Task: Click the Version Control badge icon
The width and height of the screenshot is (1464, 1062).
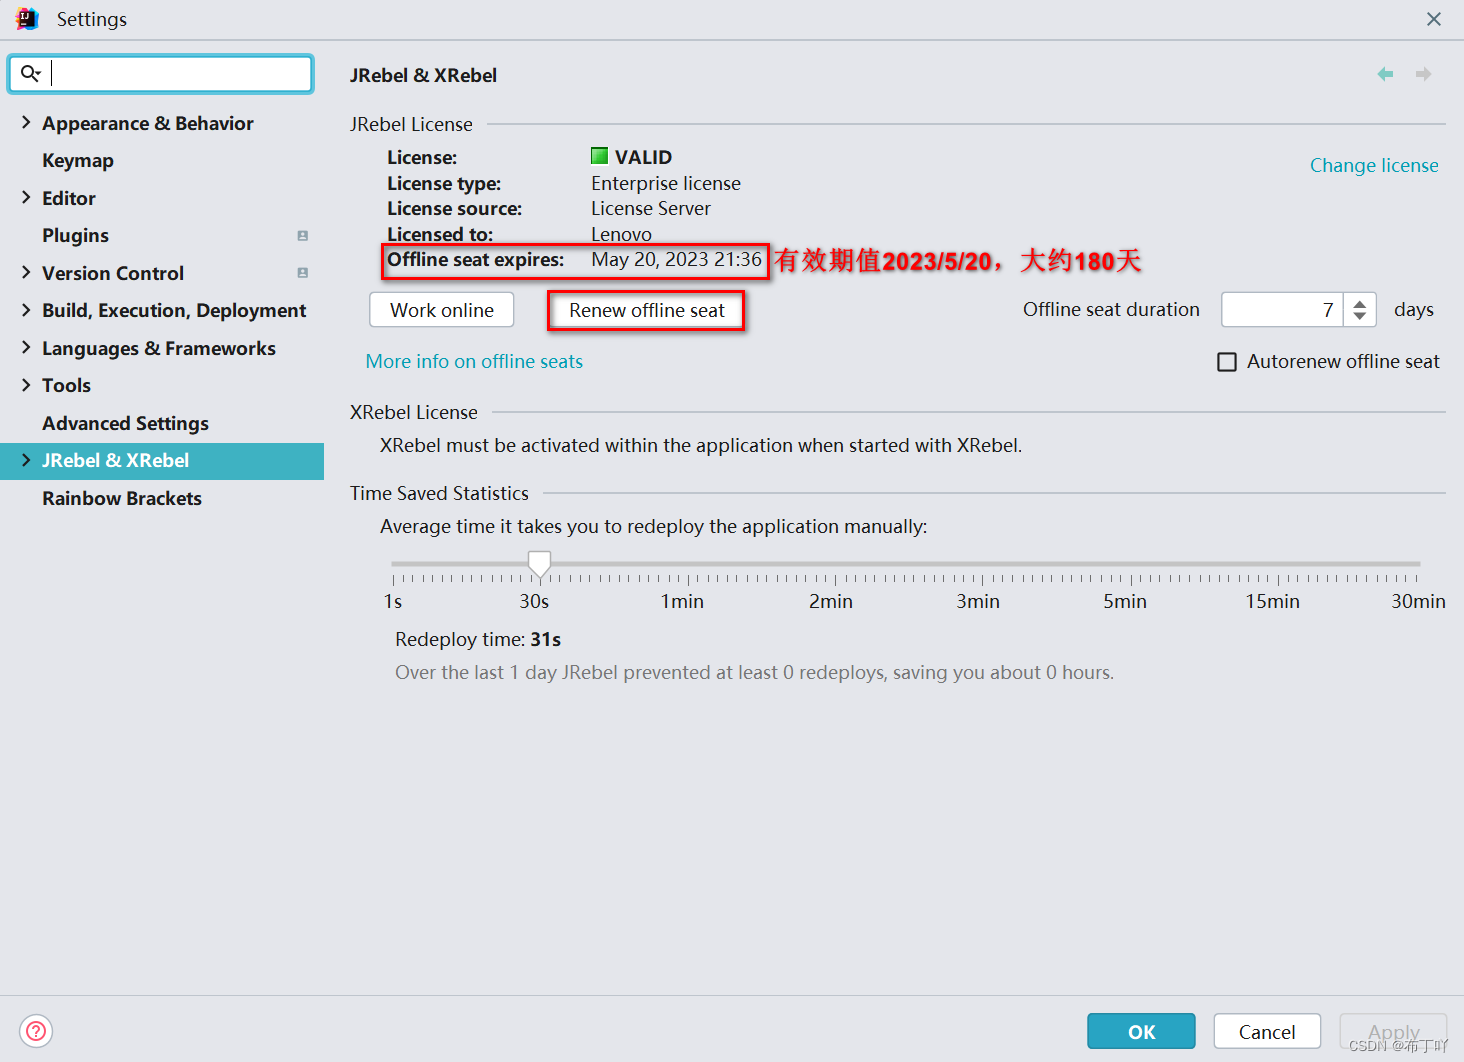Action: coord(302,273)
